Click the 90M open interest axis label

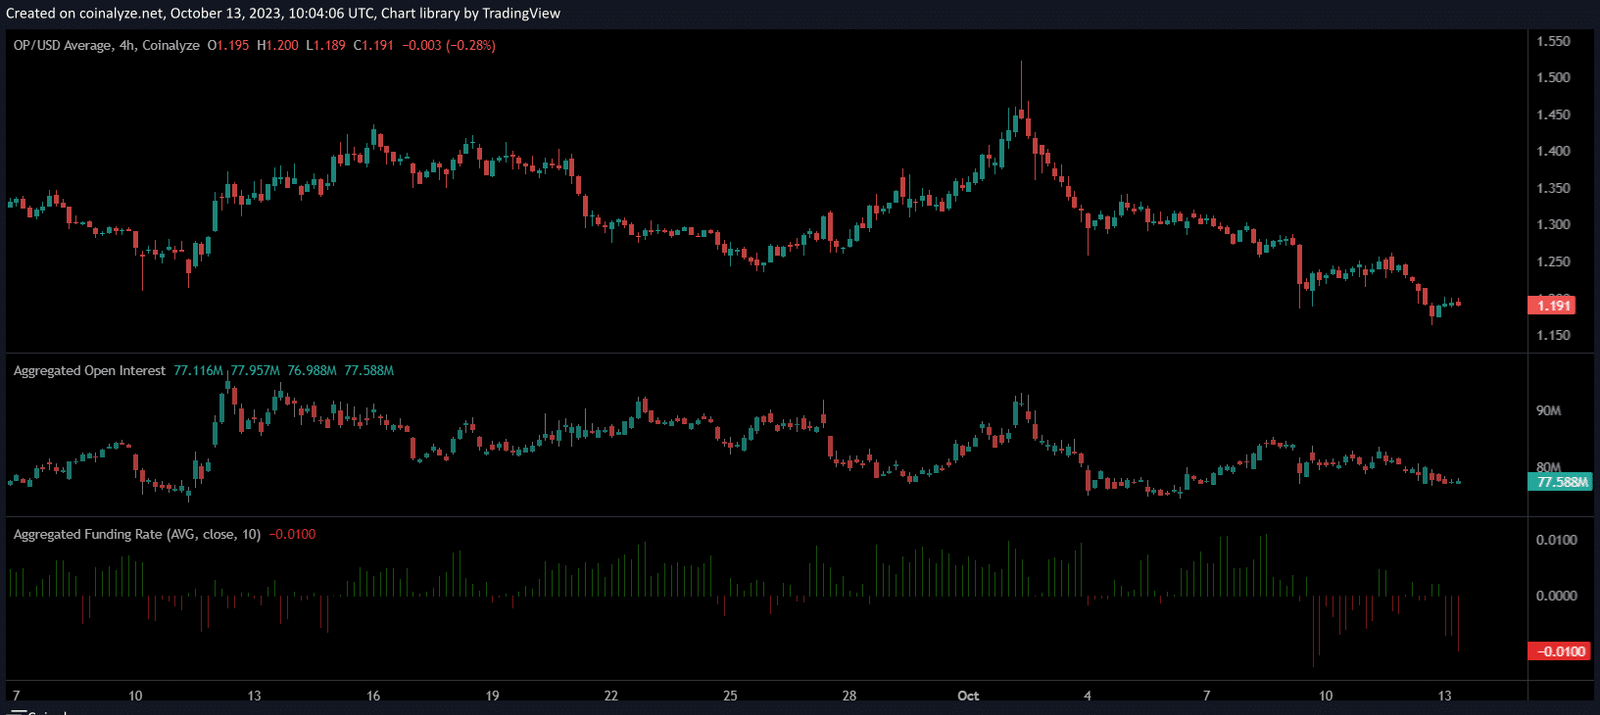[x=1548, y=411]
